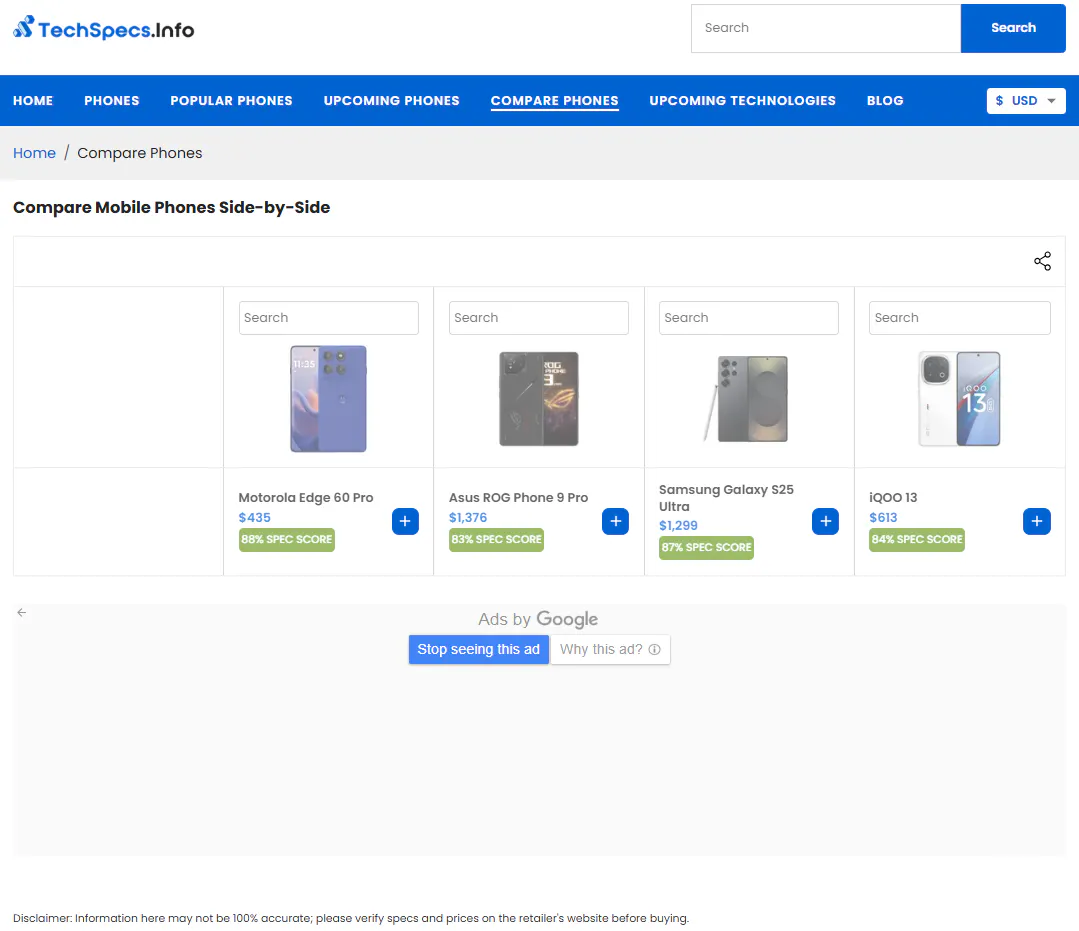Click the Asus ROG Phone 9 Pro image
This screenshot has width=1079, height=931.
[539, 399]
